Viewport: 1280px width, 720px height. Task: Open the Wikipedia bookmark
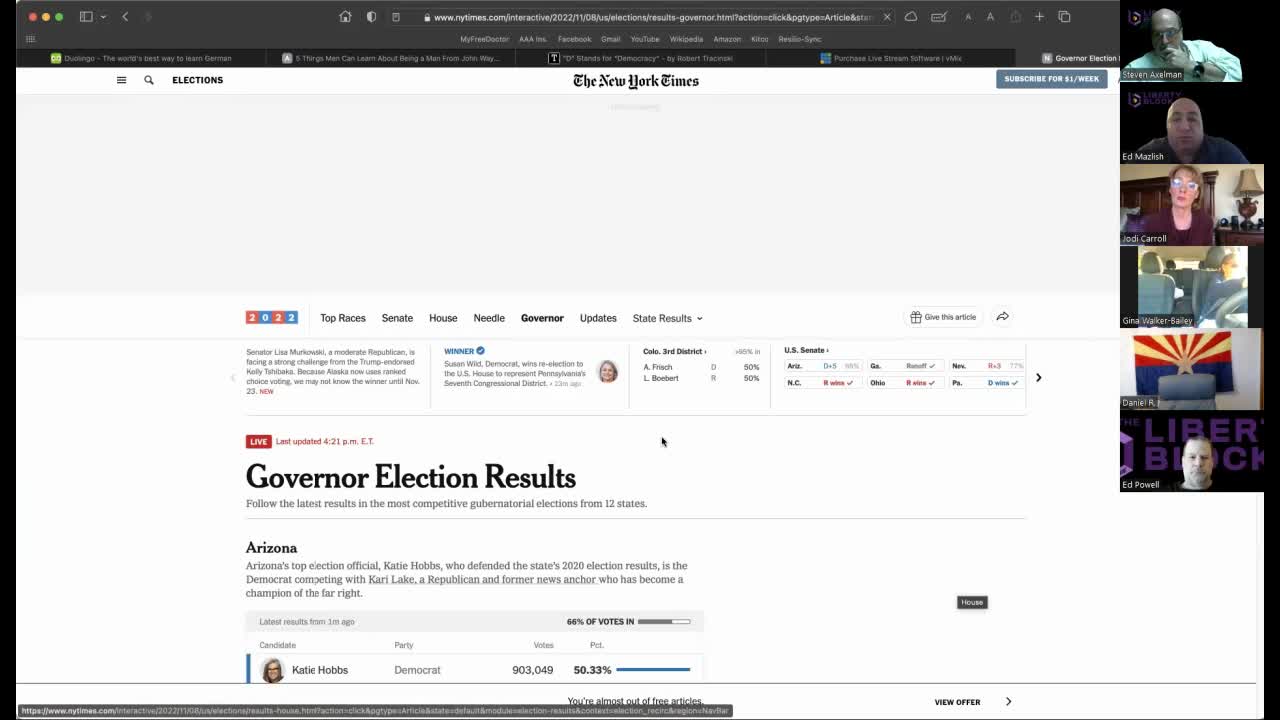686,39
